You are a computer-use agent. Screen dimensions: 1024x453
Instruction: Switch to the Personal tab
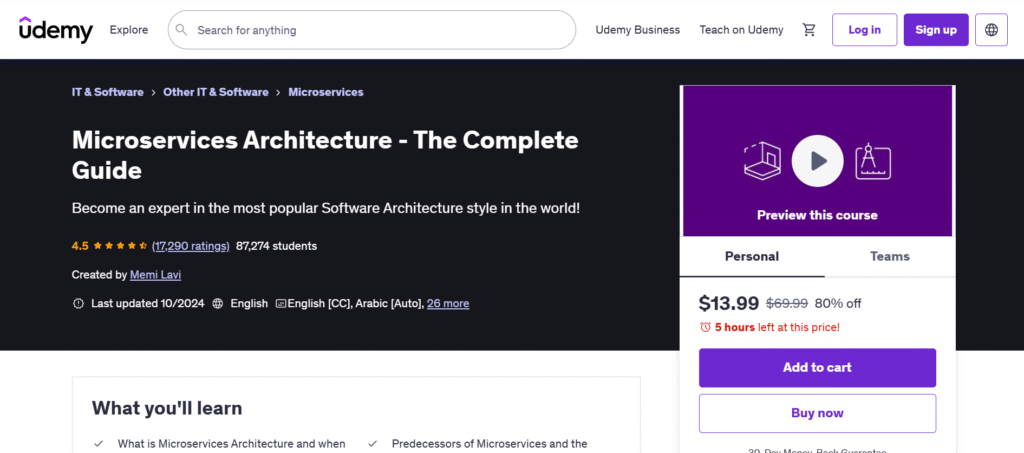752,257
